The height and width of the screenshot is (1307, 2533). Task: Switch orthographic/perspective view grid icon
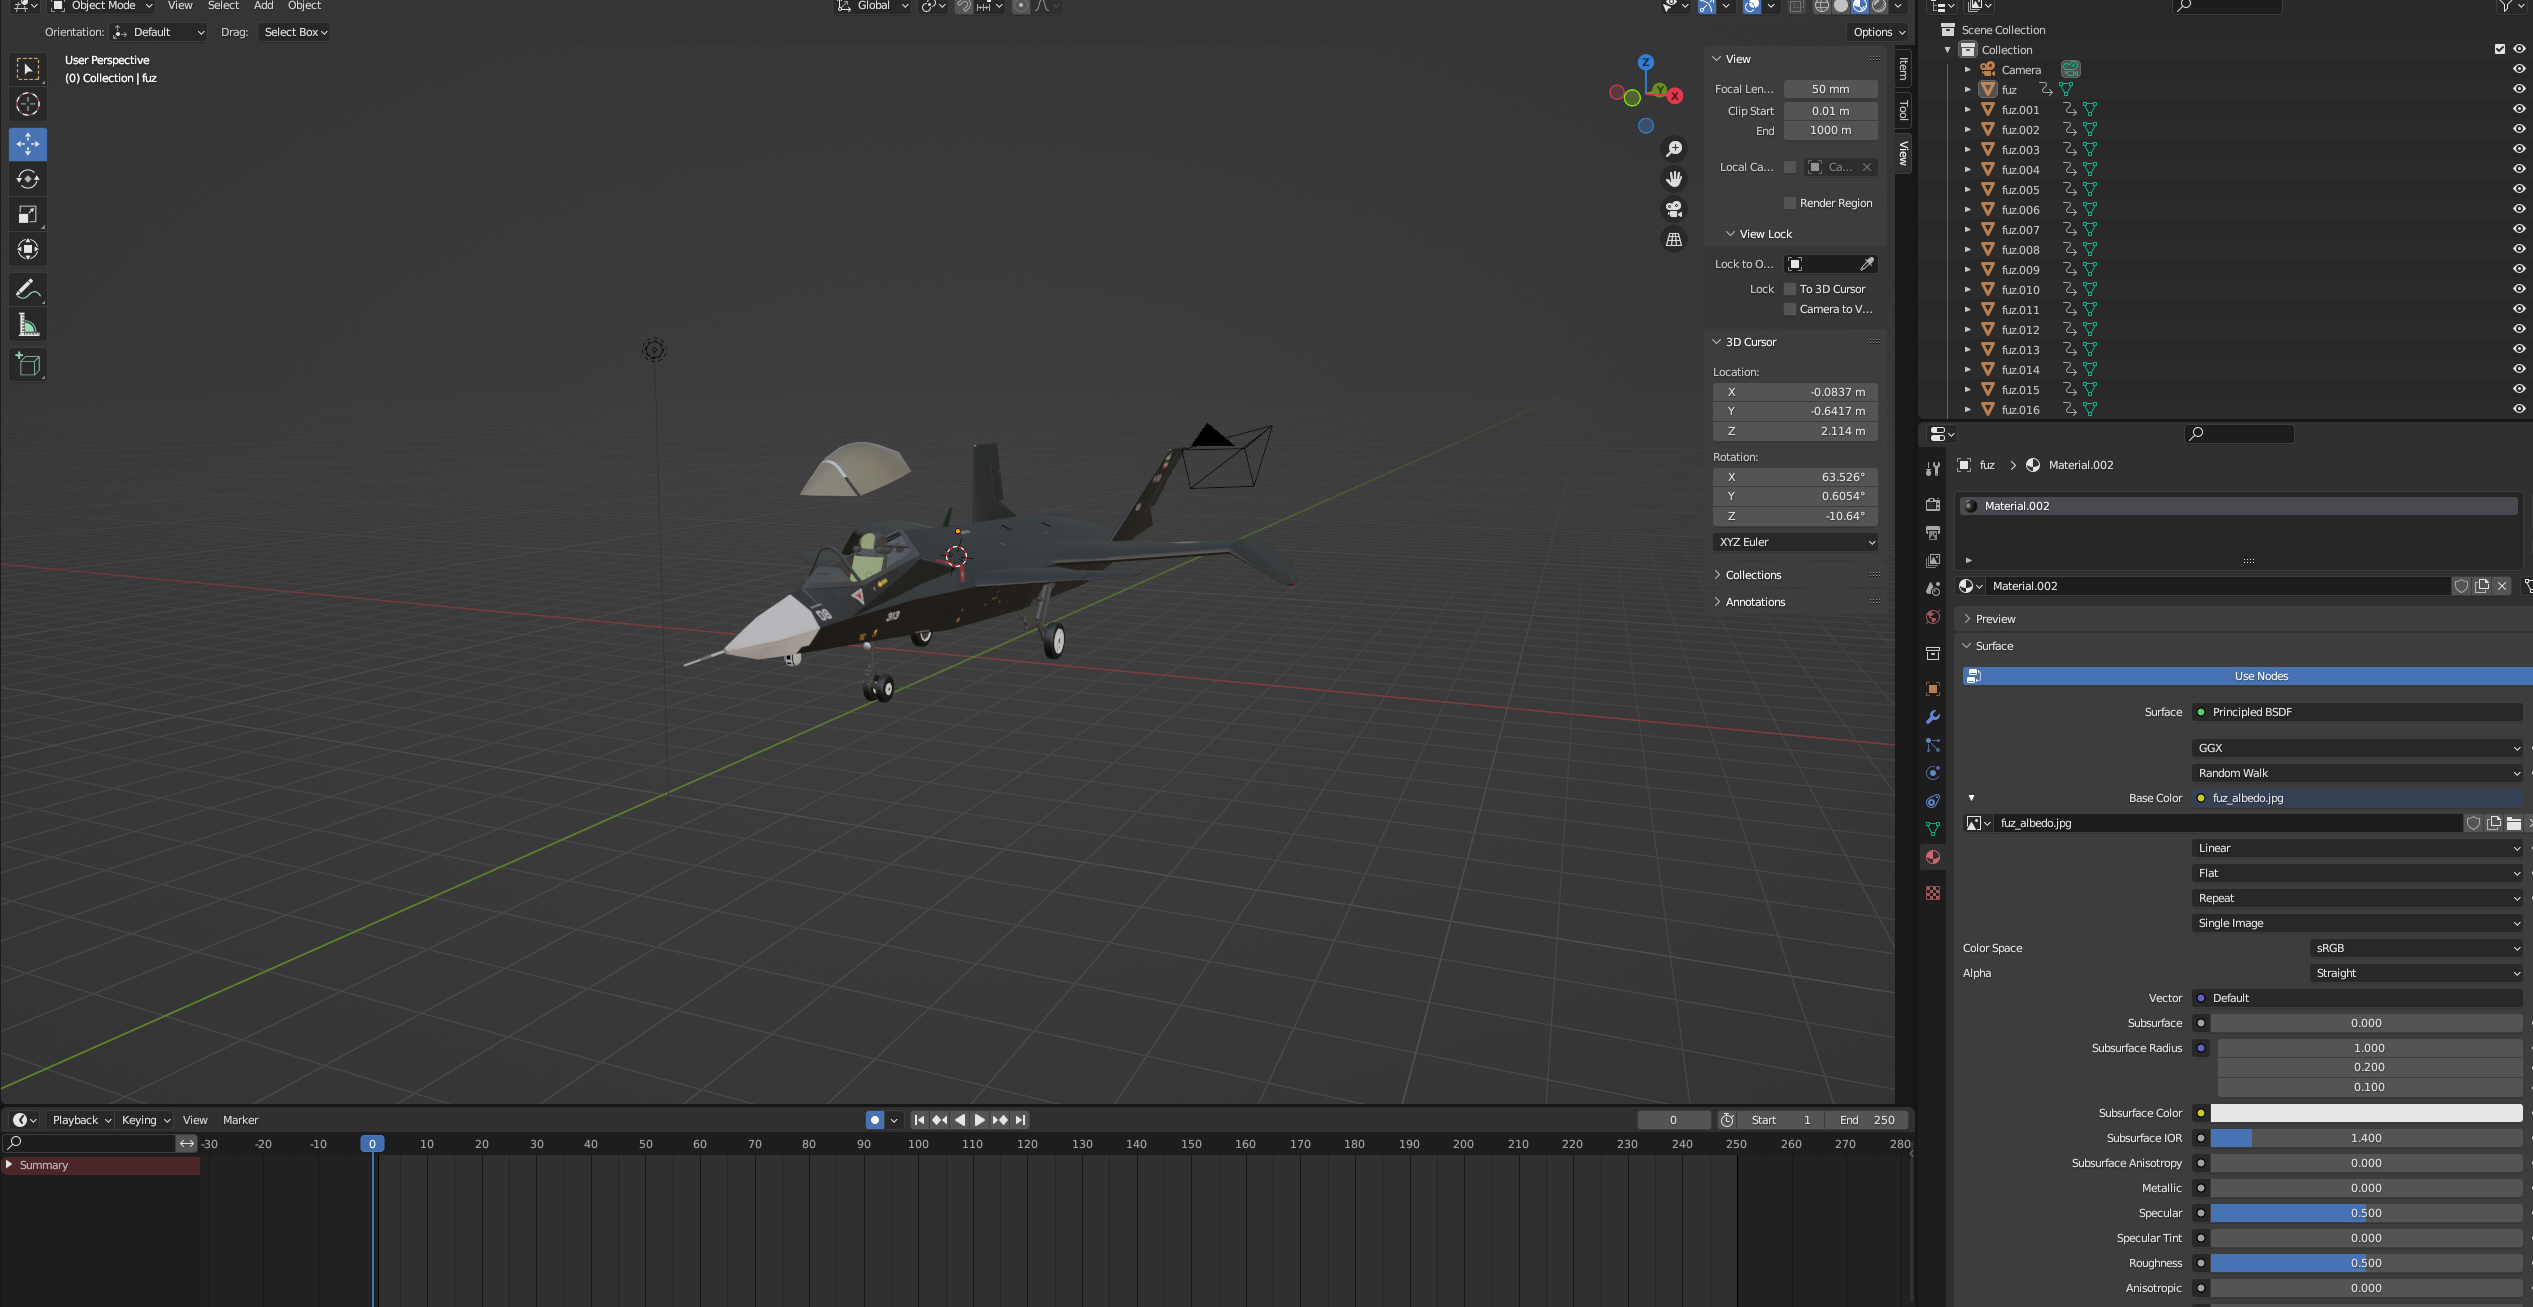pos(1674,239)
